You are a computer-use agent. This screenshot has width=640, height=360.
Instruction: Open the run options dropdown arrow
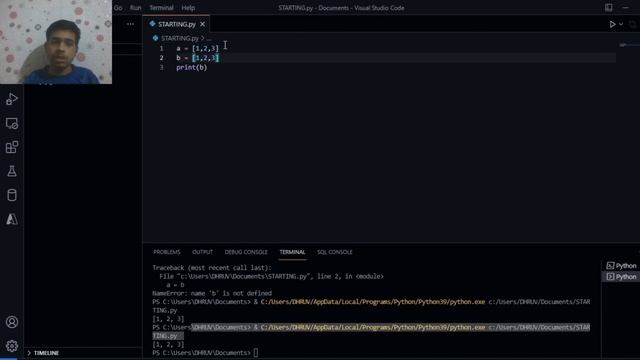tap(621, 24)
